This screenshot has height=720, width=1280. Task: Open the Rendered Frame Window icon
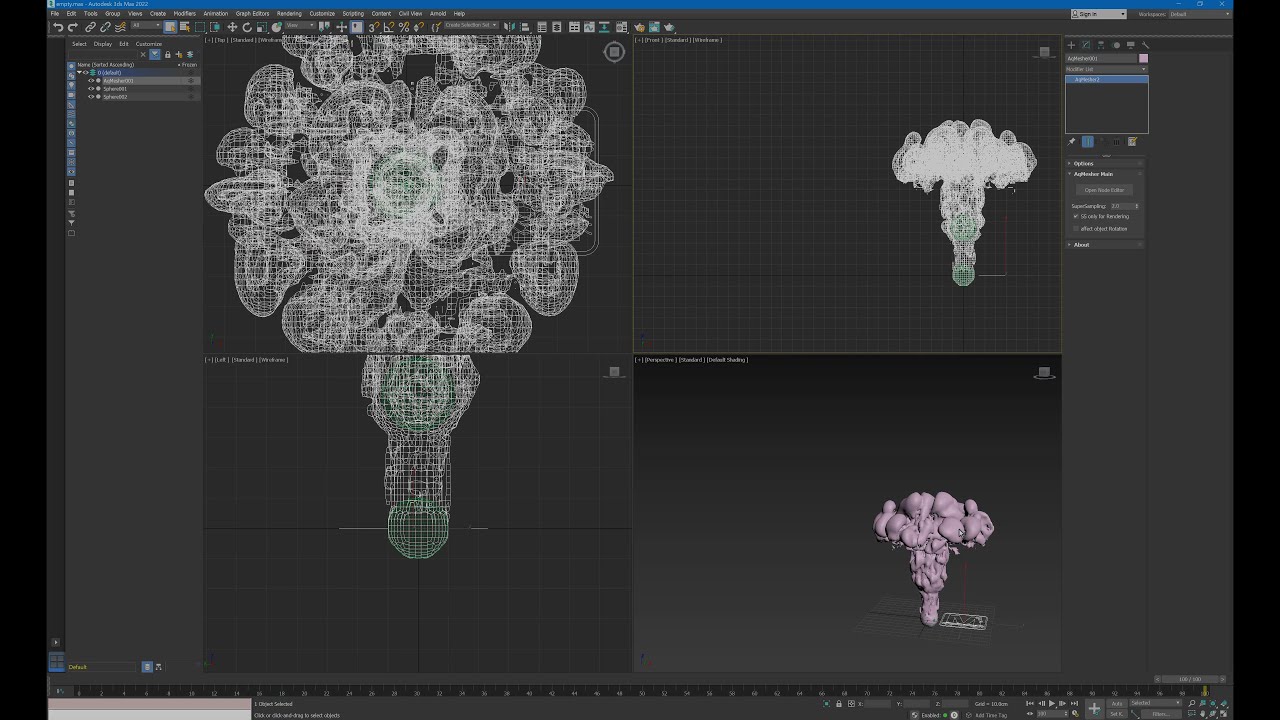(x=654, y=27)
